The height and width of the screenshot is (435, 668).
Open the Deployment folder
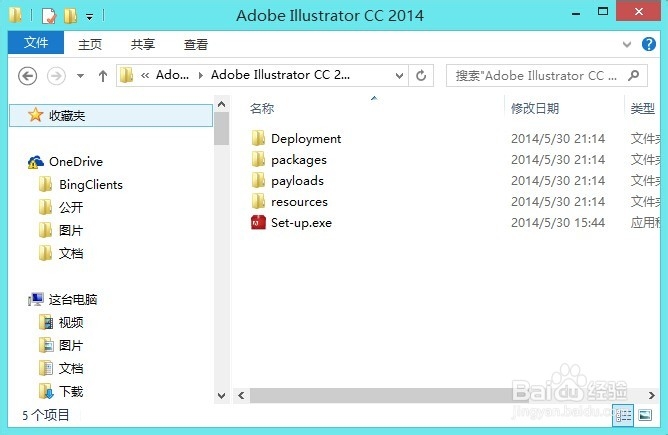pos(305,139)
